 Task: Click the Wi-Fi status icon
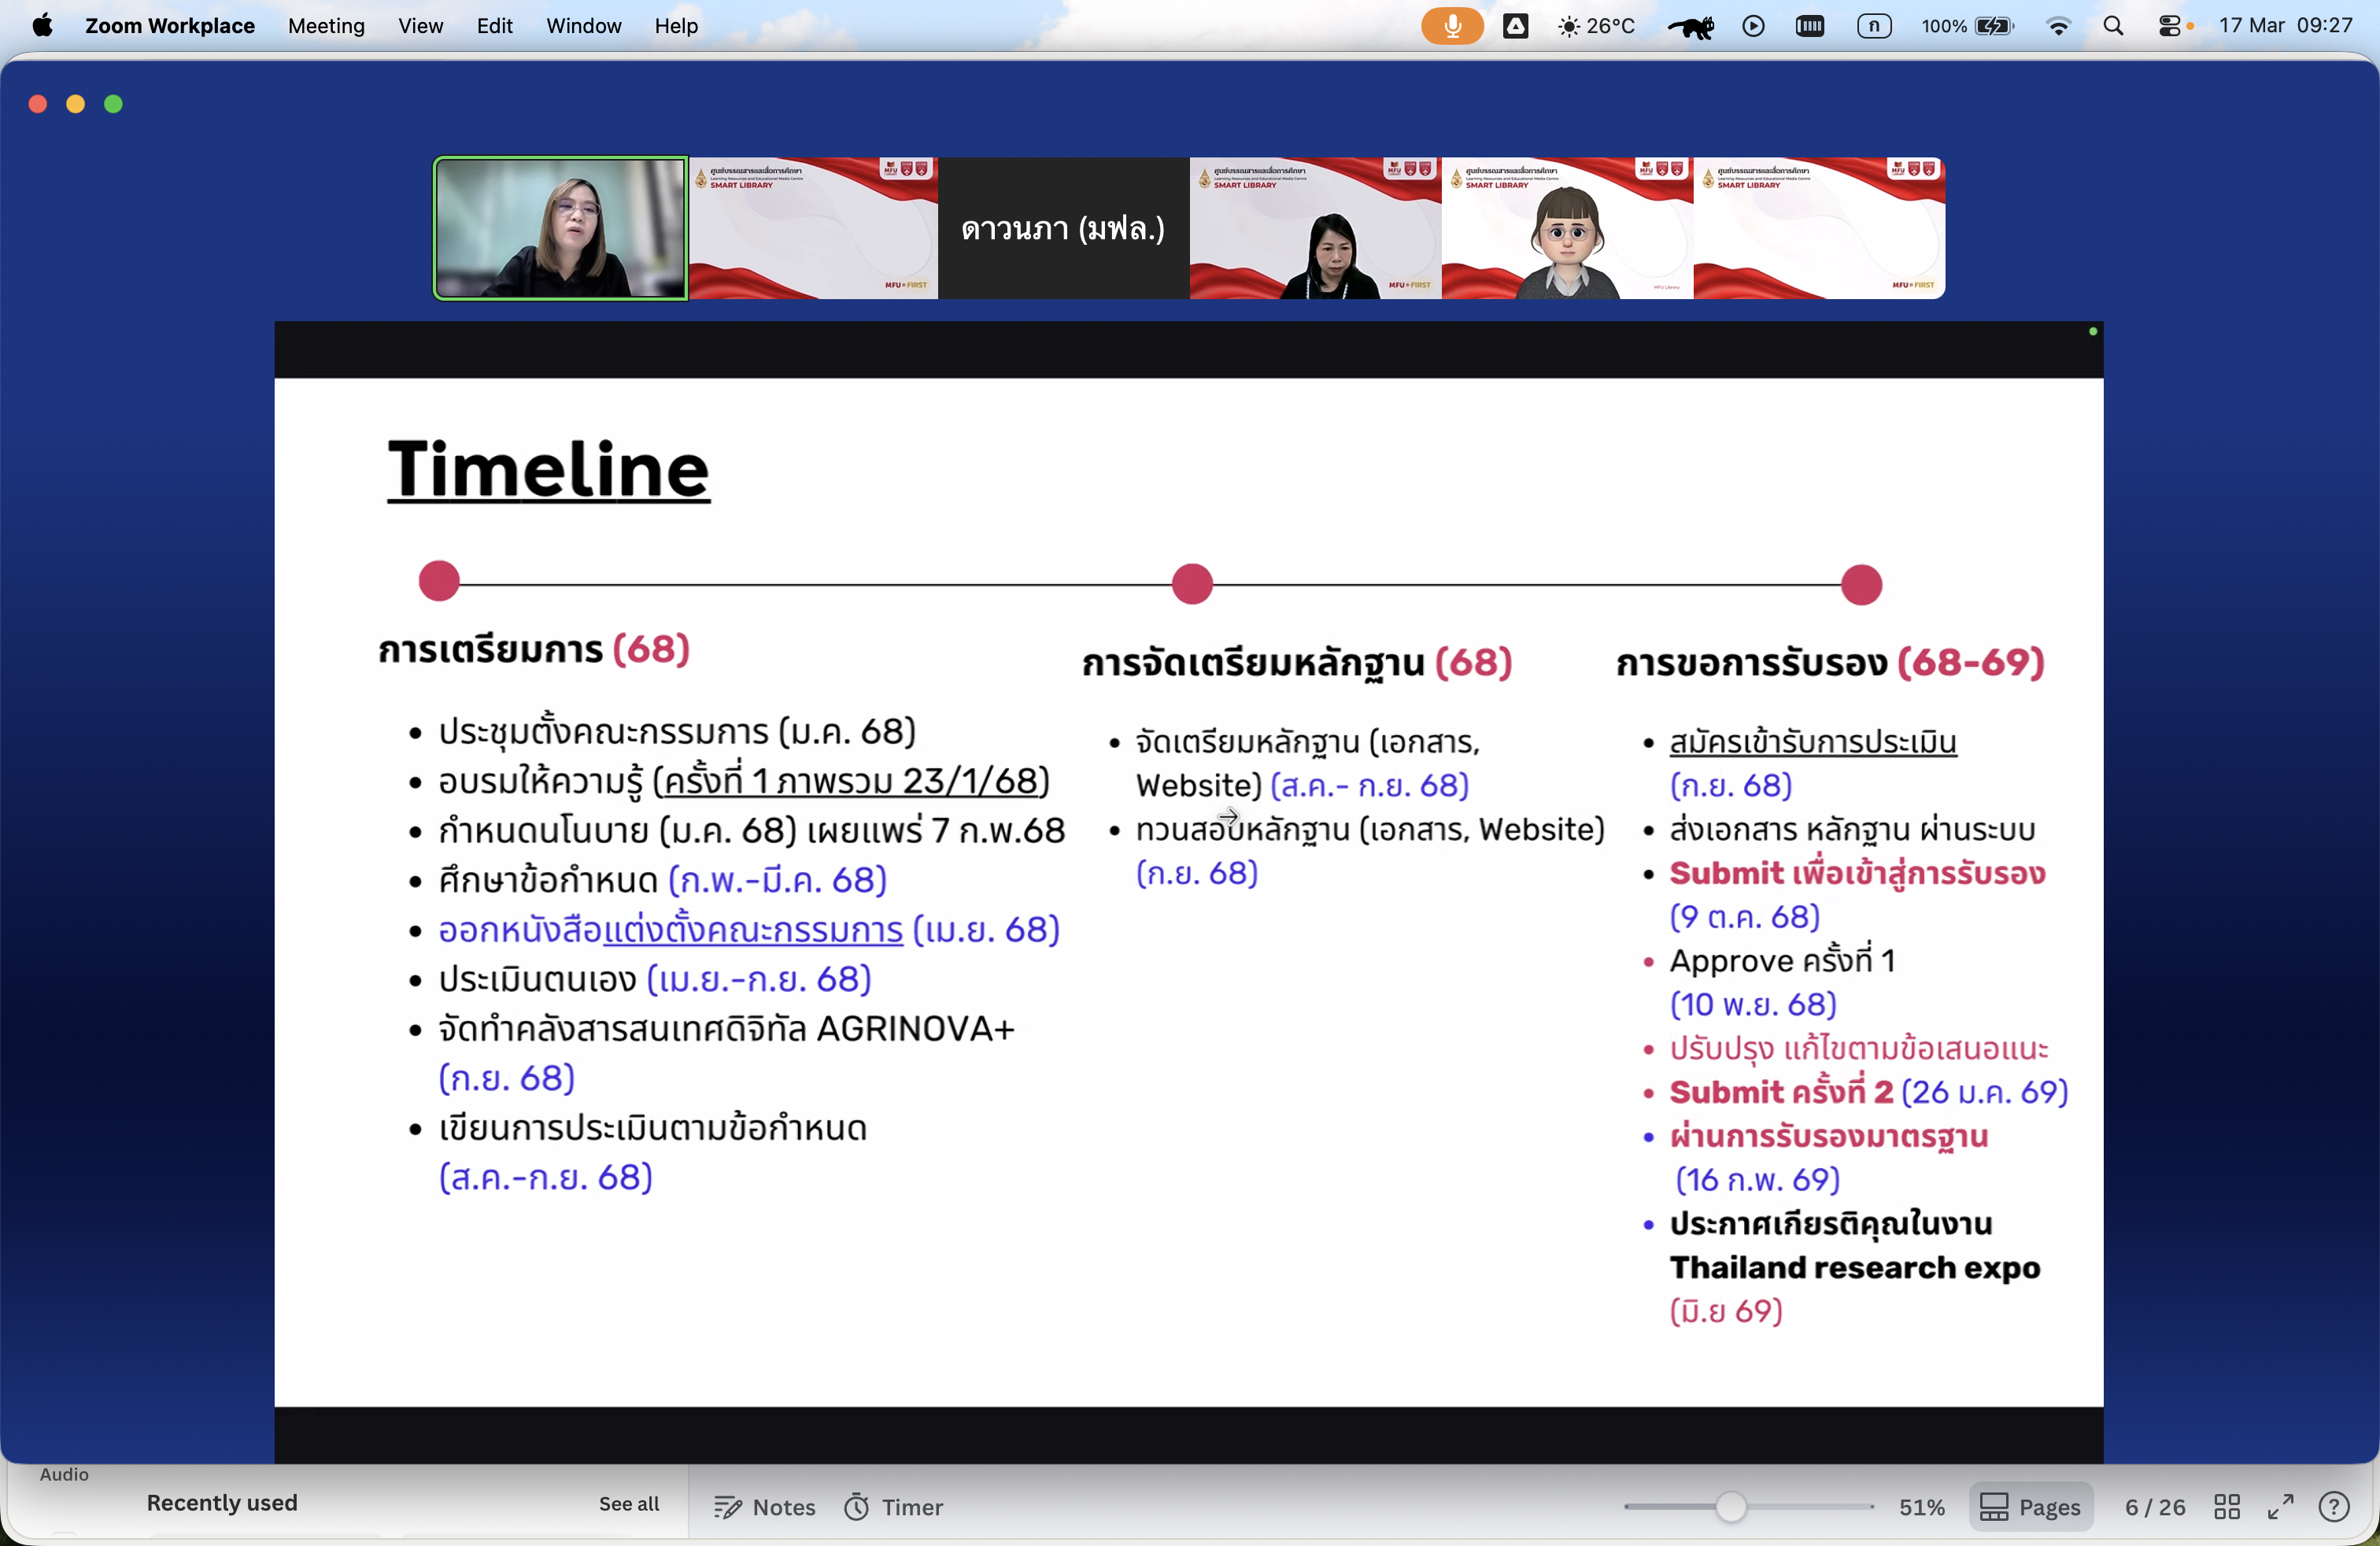pos(2058,26)
